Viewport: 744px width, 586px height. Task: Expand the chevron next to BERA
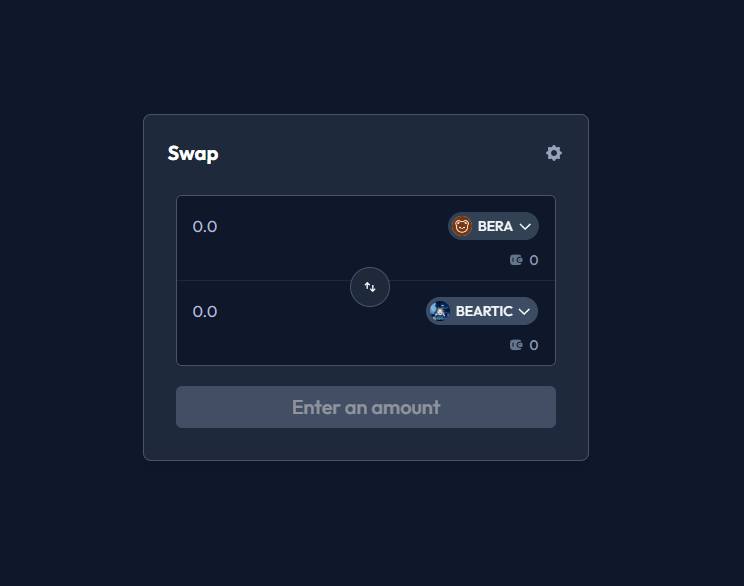click(x=525, y=227)
